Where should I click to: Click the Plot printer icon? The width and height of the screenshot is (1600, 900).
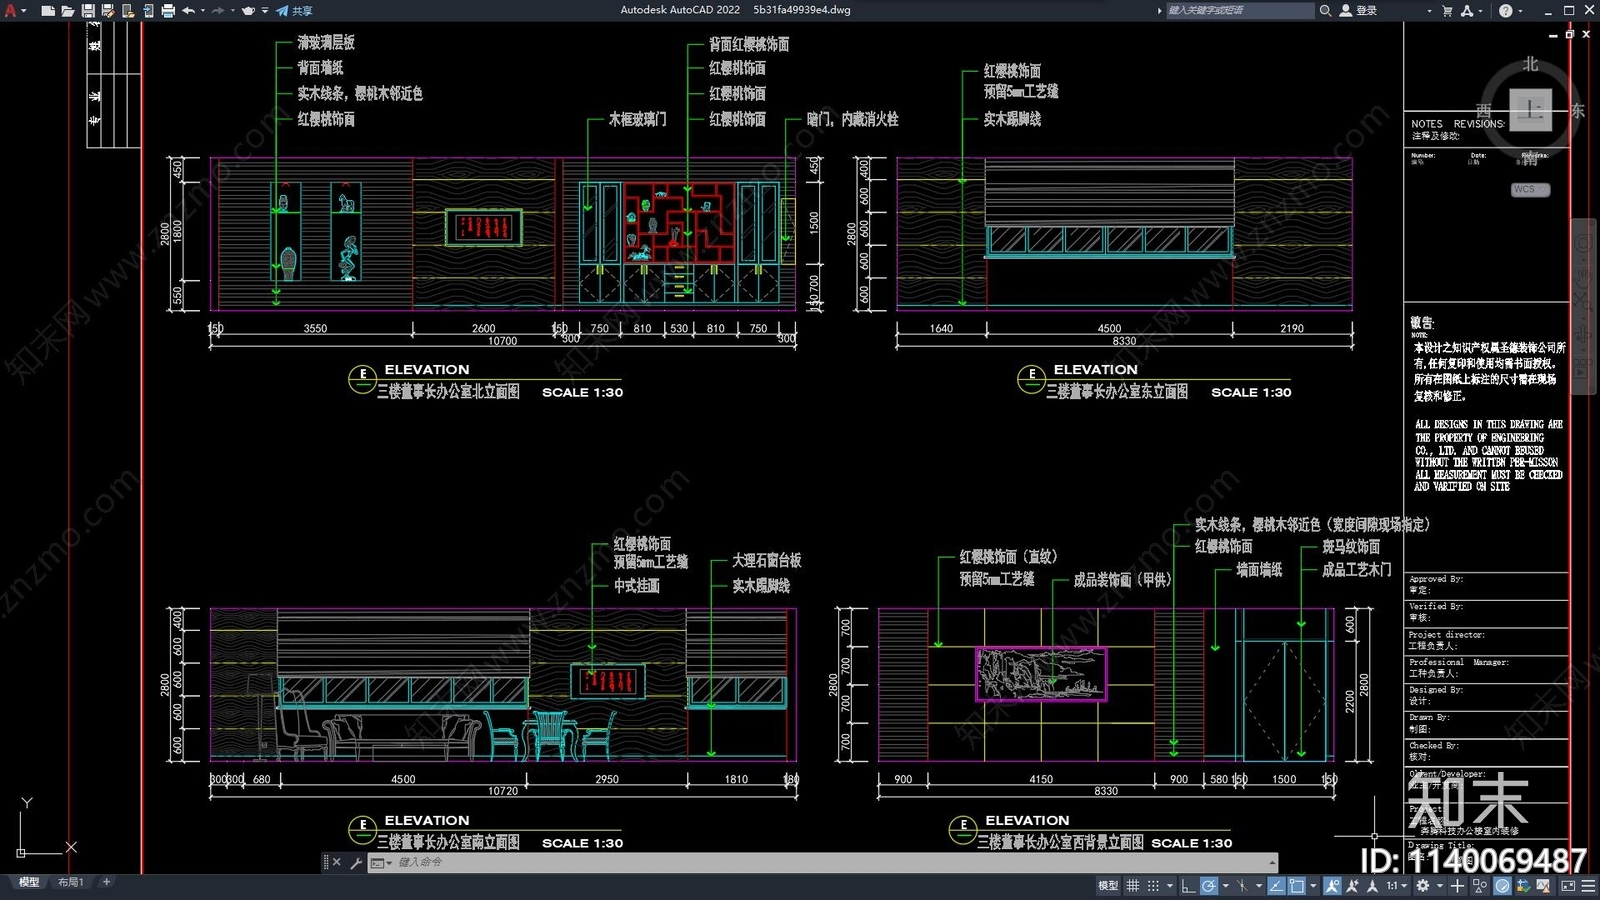[168, 10]
